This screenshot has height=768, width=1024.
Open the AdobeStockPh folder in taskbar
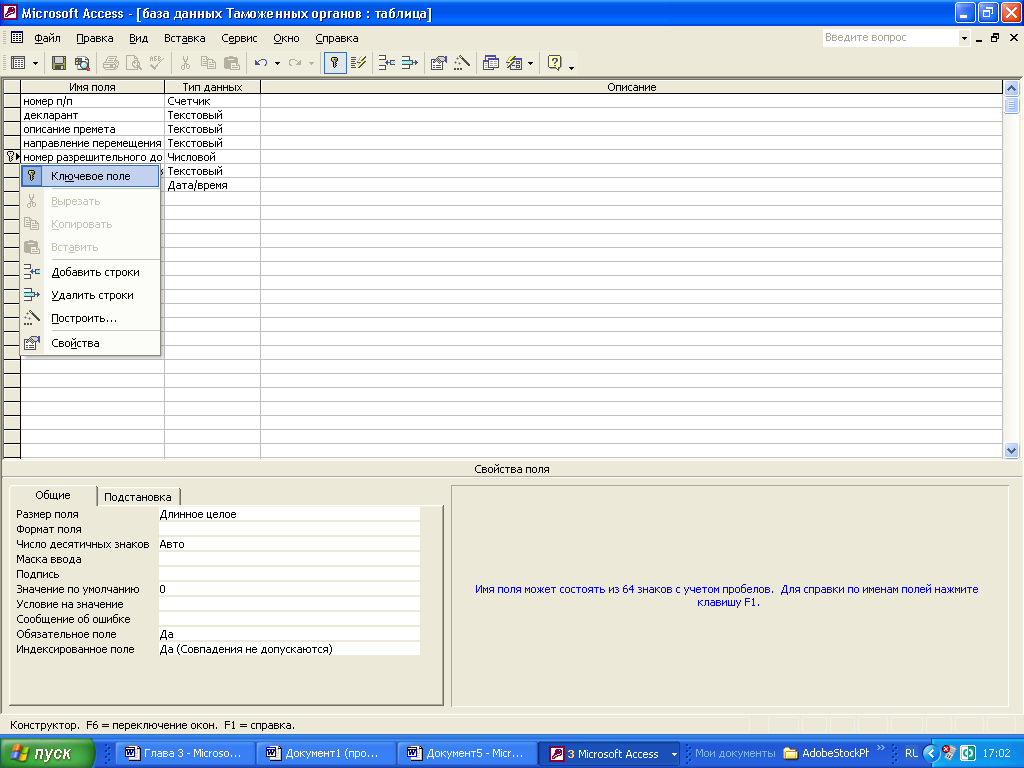click(827, 753)
